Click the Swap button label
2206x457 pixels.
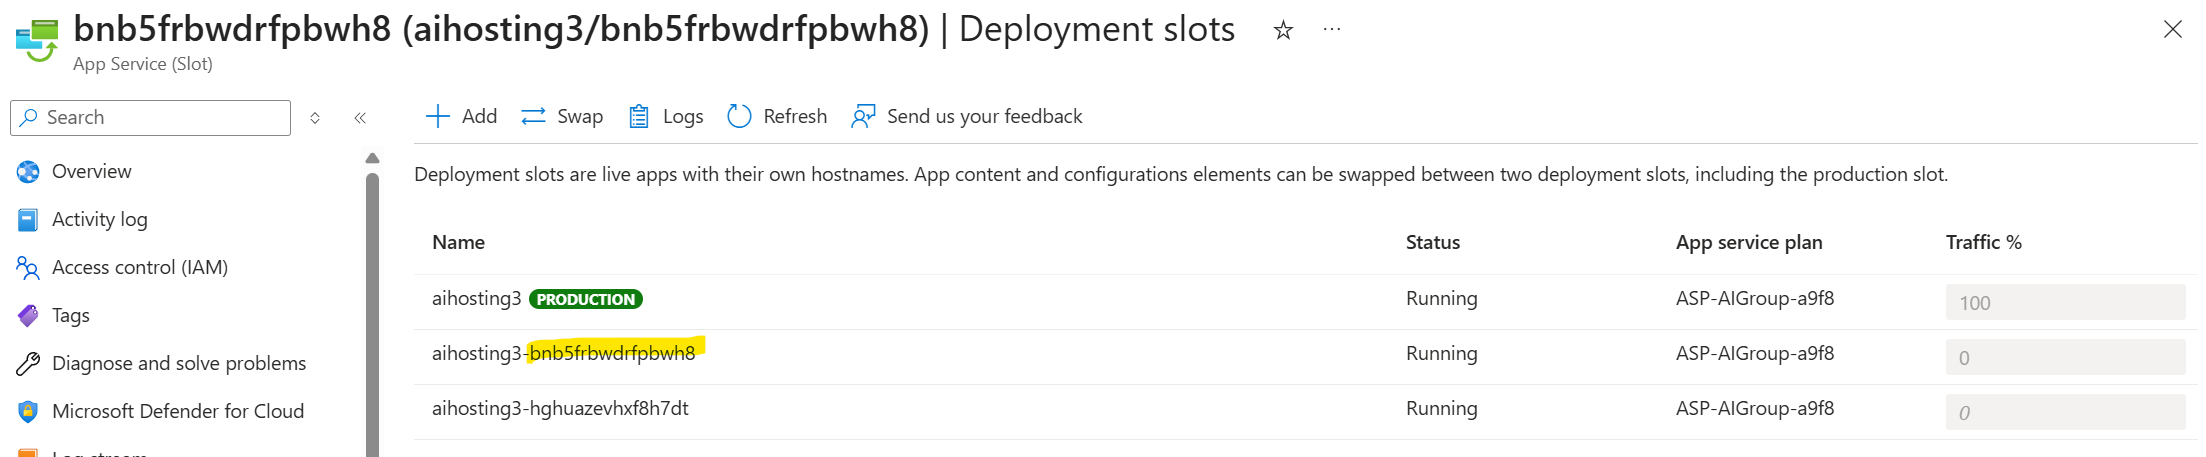click(x=580, y=117)
